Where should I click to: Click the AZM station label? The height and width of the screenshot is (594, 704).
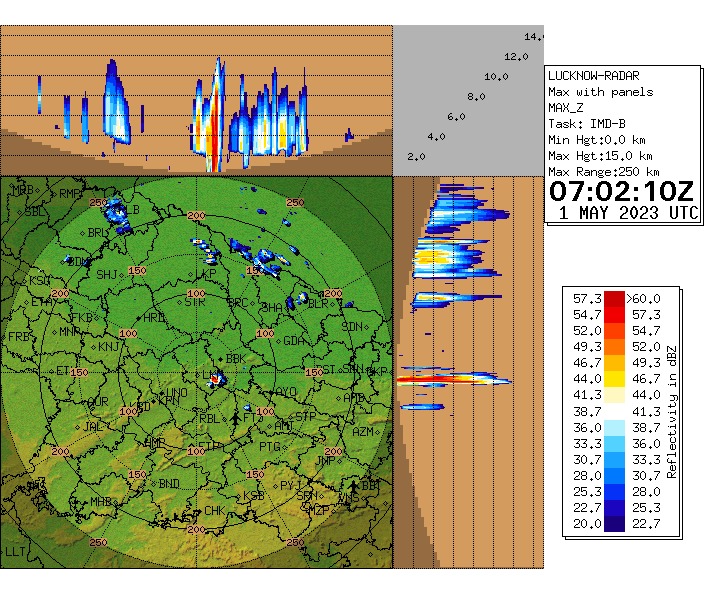(x=363, y=431)
